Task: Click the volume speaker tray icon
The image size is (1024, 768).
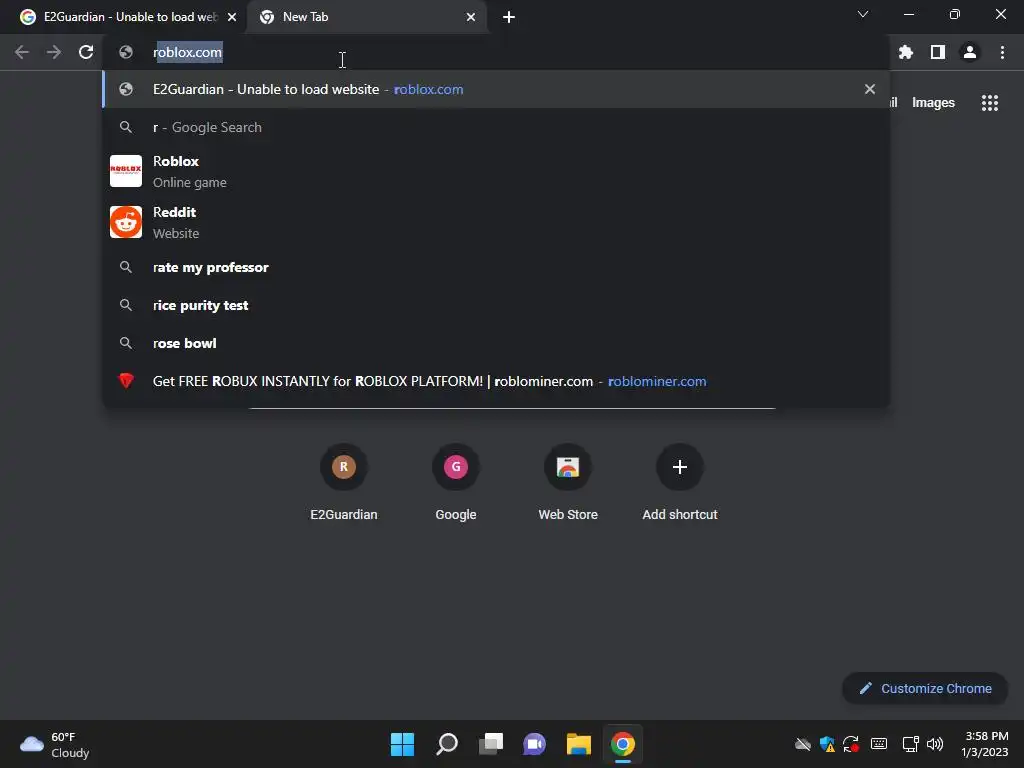Action: click(935, 744)
